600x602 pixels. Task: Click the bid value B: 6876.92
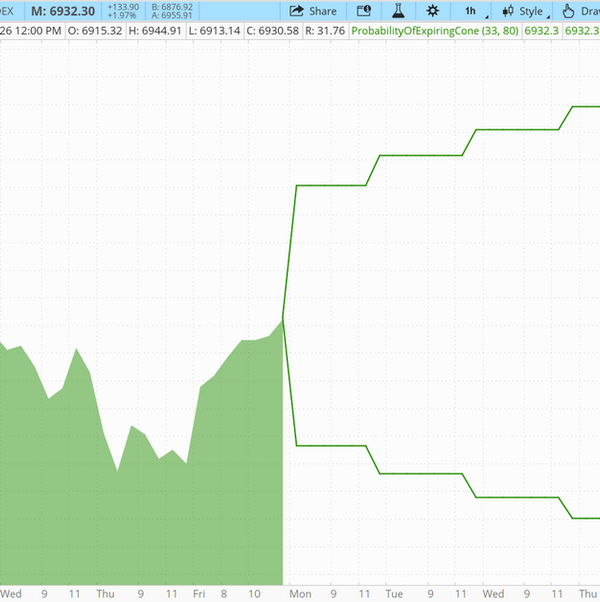pos(172,7)
